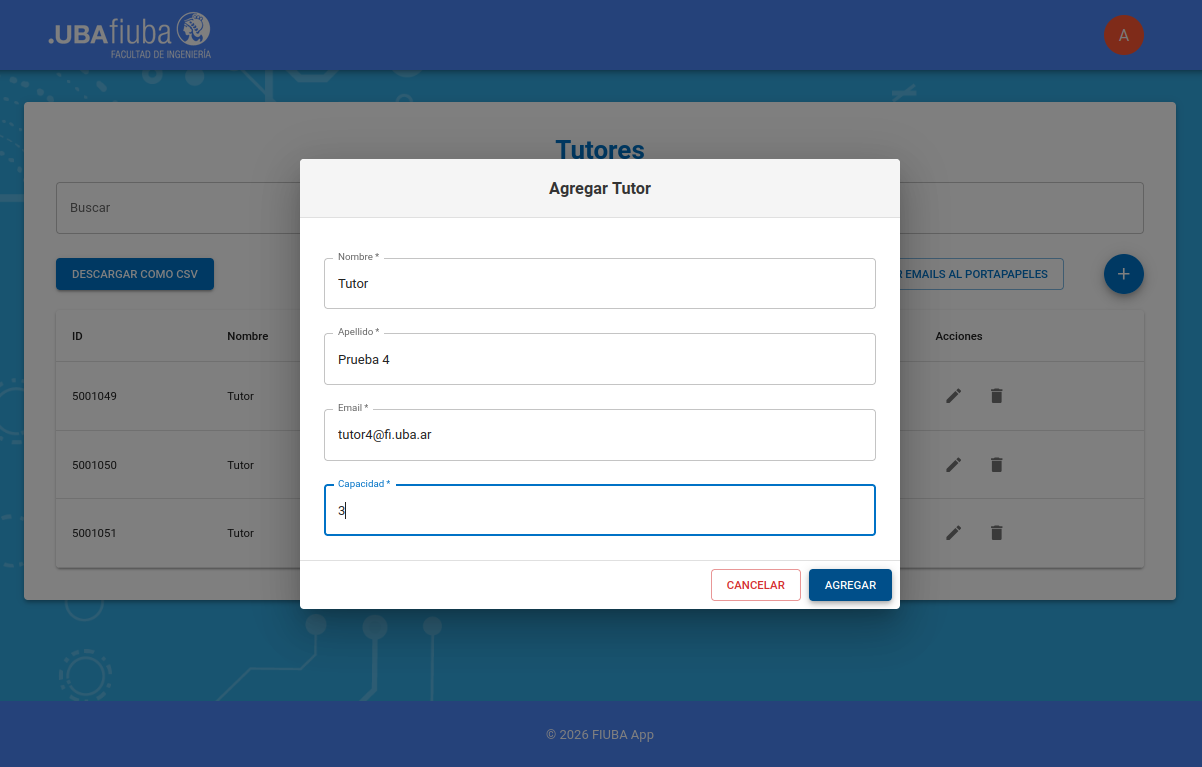Click the delete trash icon for tutor 5001049
This screenshot has width=1202, height=767.
(x=996, y=396)
